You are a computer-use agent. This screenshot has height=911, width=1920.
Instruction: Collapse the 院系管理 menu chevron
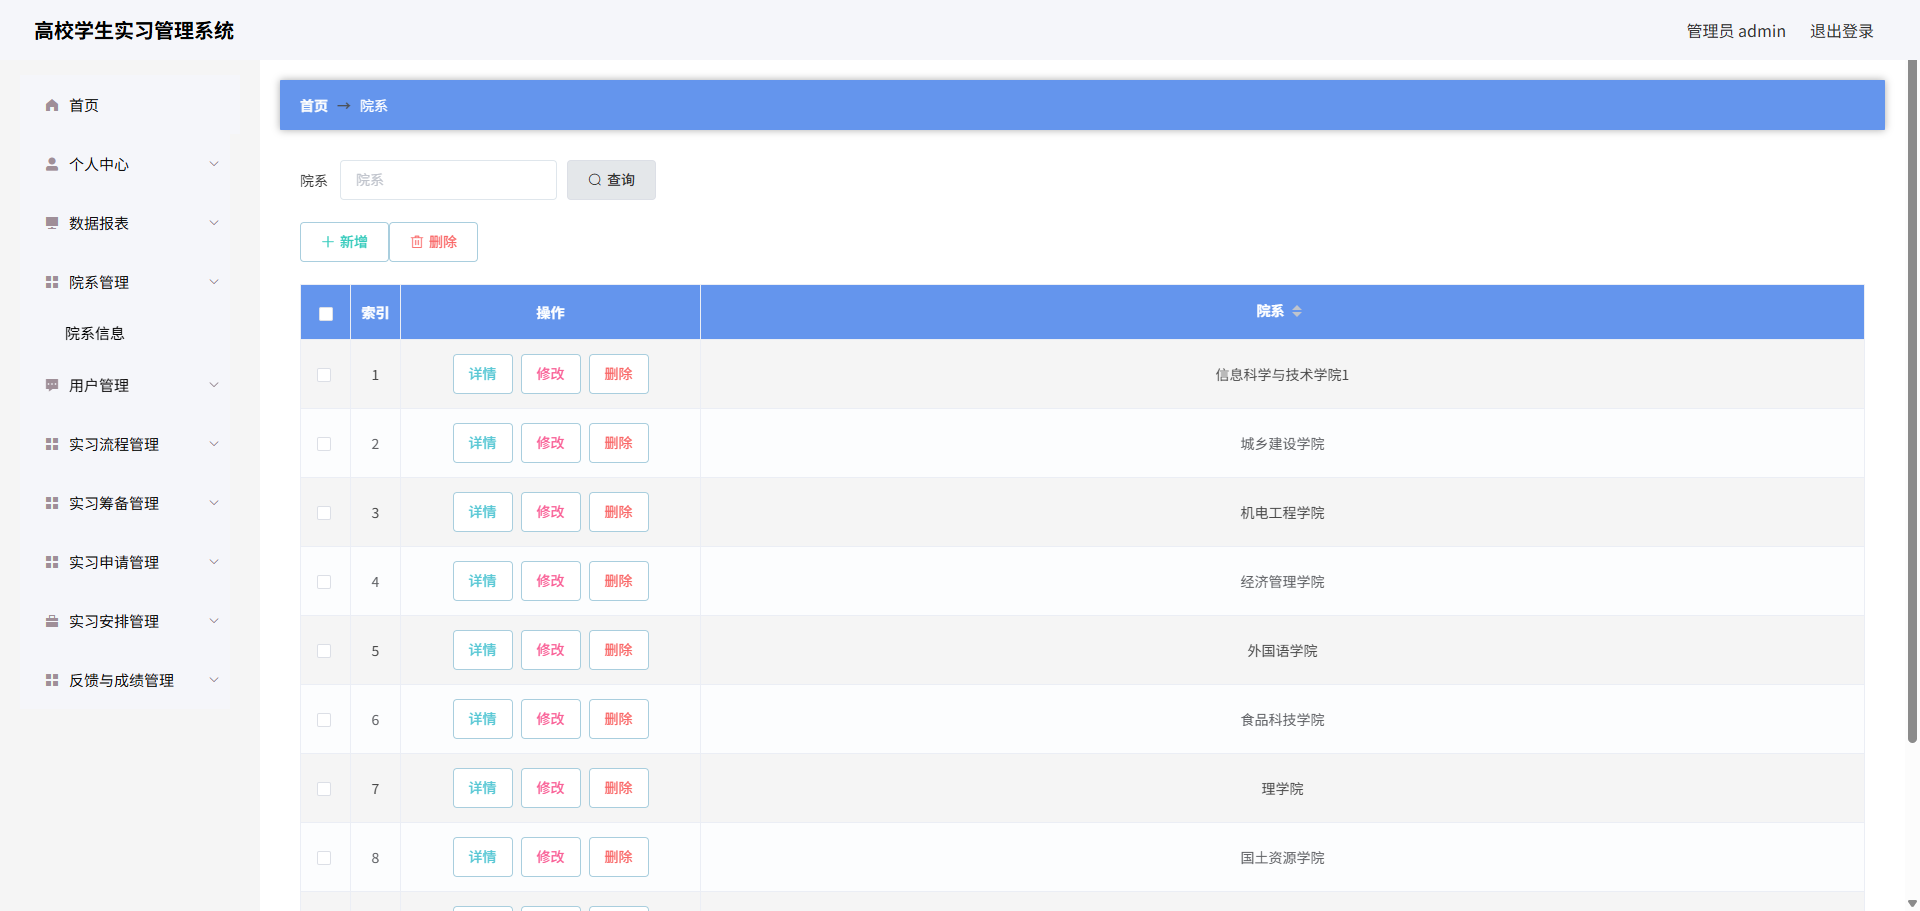pyautogui.click(x=213, y=282)
